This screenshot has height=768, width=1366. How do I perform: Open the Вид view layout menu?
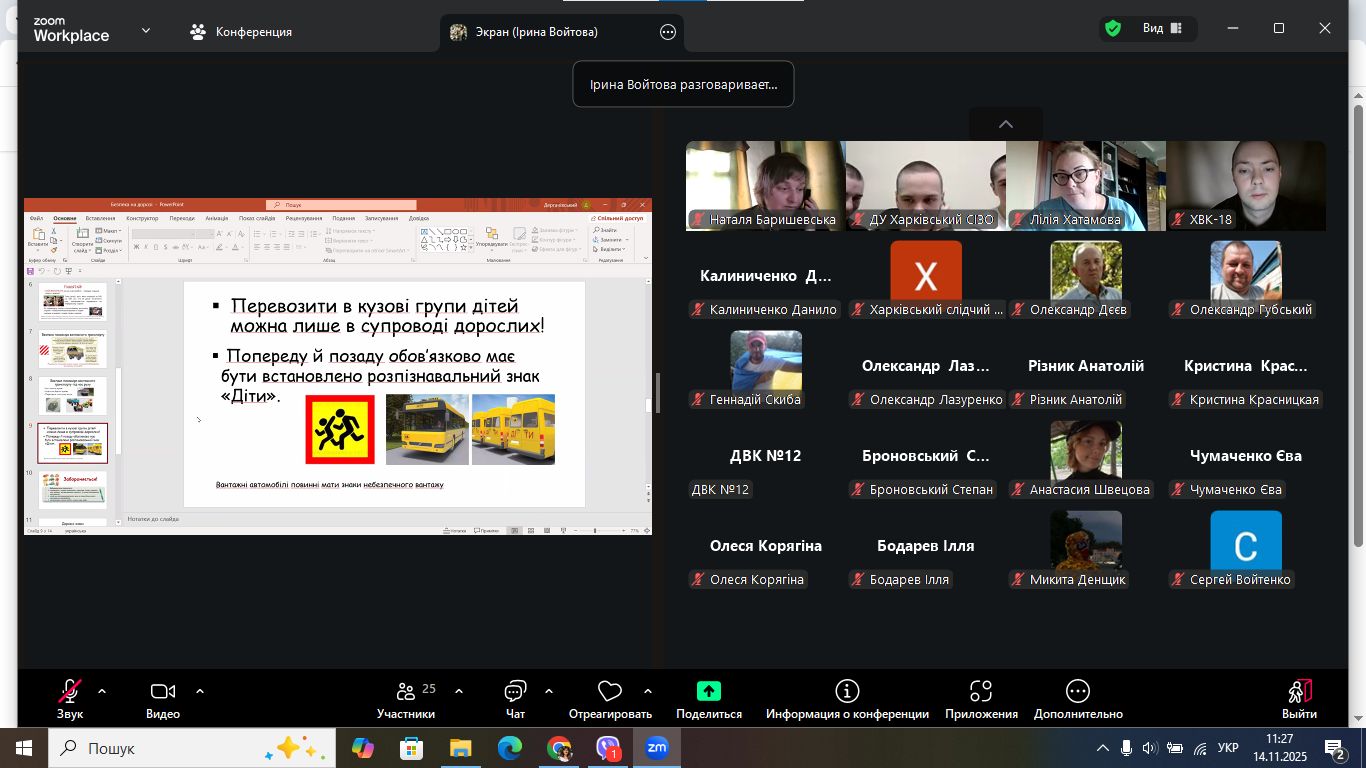1162,29
